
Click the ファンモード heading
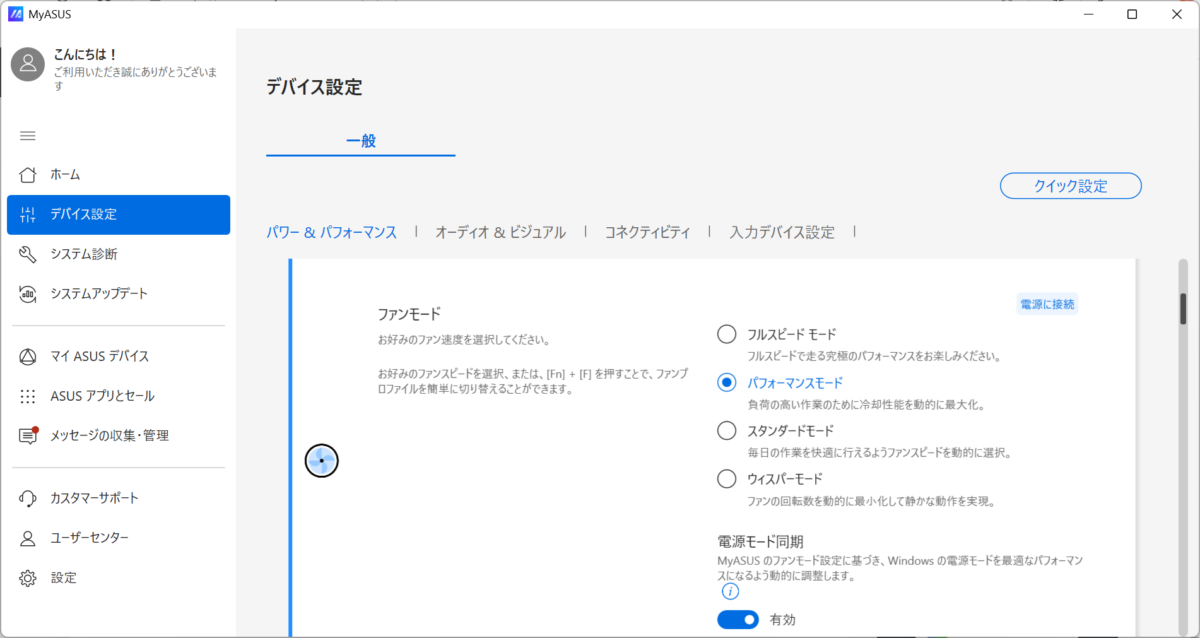coord(409,314)
